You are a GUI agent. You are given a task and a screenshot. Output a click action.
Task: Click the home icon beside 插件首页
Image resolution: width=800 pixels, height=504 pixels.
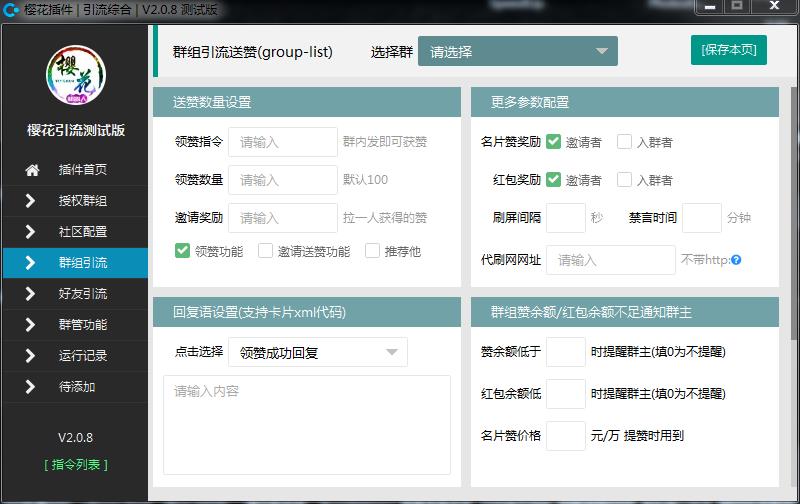(x=32, y=170)
